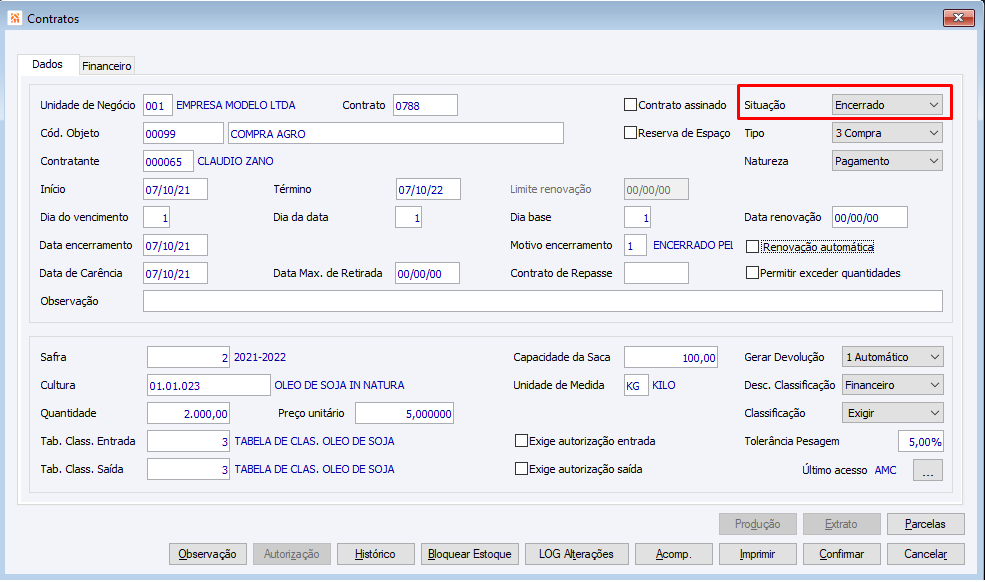Open the Histórico button
Image resolution: width=985 pixels, height=582 pixels.
pos(375,554)
